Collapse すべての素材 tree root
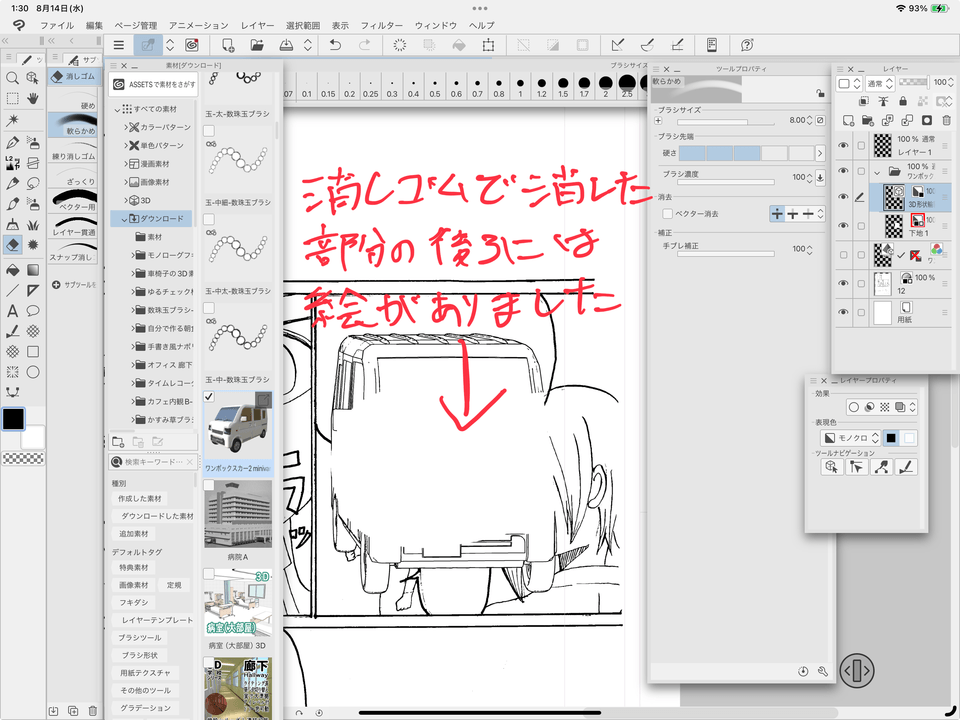Image resolution: width=960 pixels, height=720 pixels. (118, 109)
